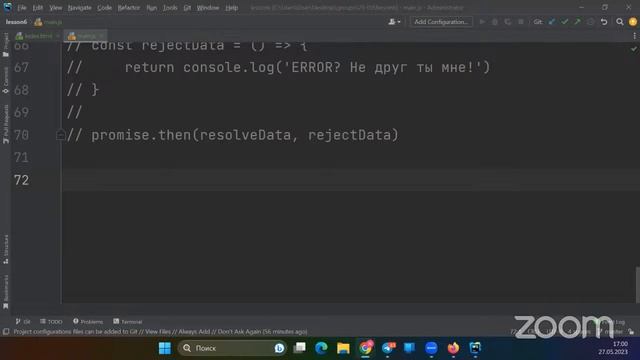Open the Bookmarks tool window sidebar button

[6, 292]
